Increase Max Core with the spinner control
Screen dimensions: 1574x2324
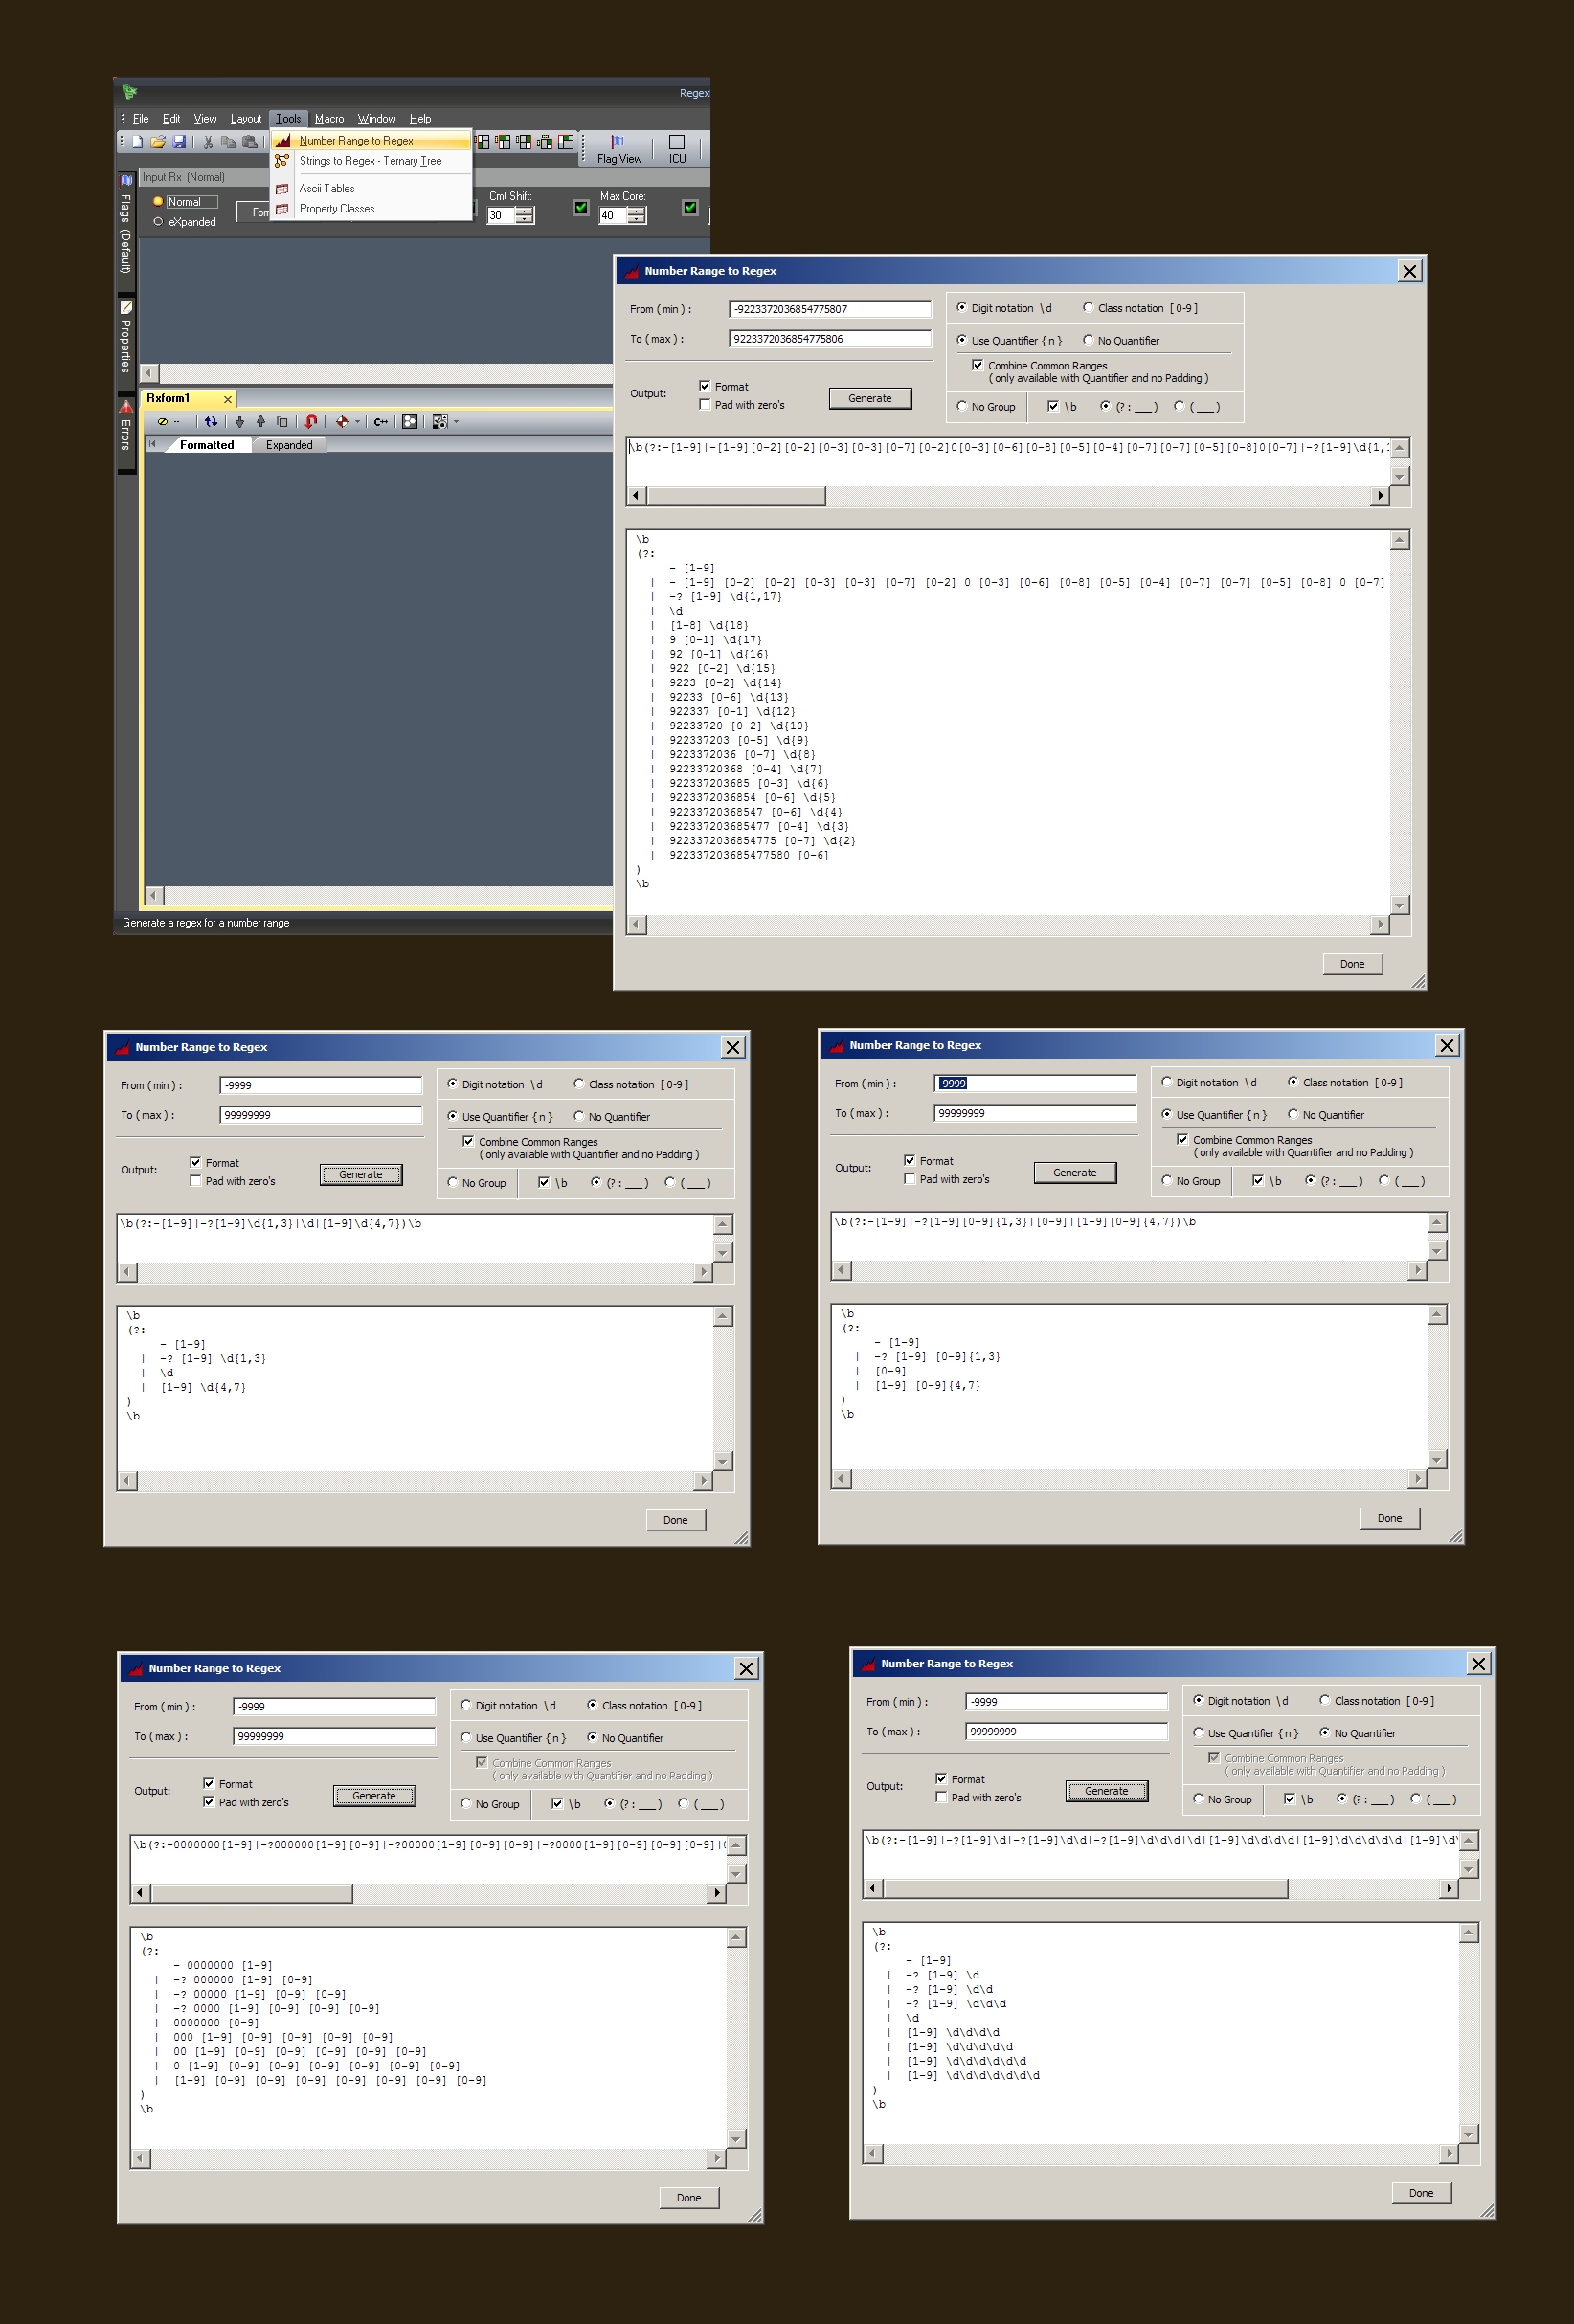[x=637, y=211]
